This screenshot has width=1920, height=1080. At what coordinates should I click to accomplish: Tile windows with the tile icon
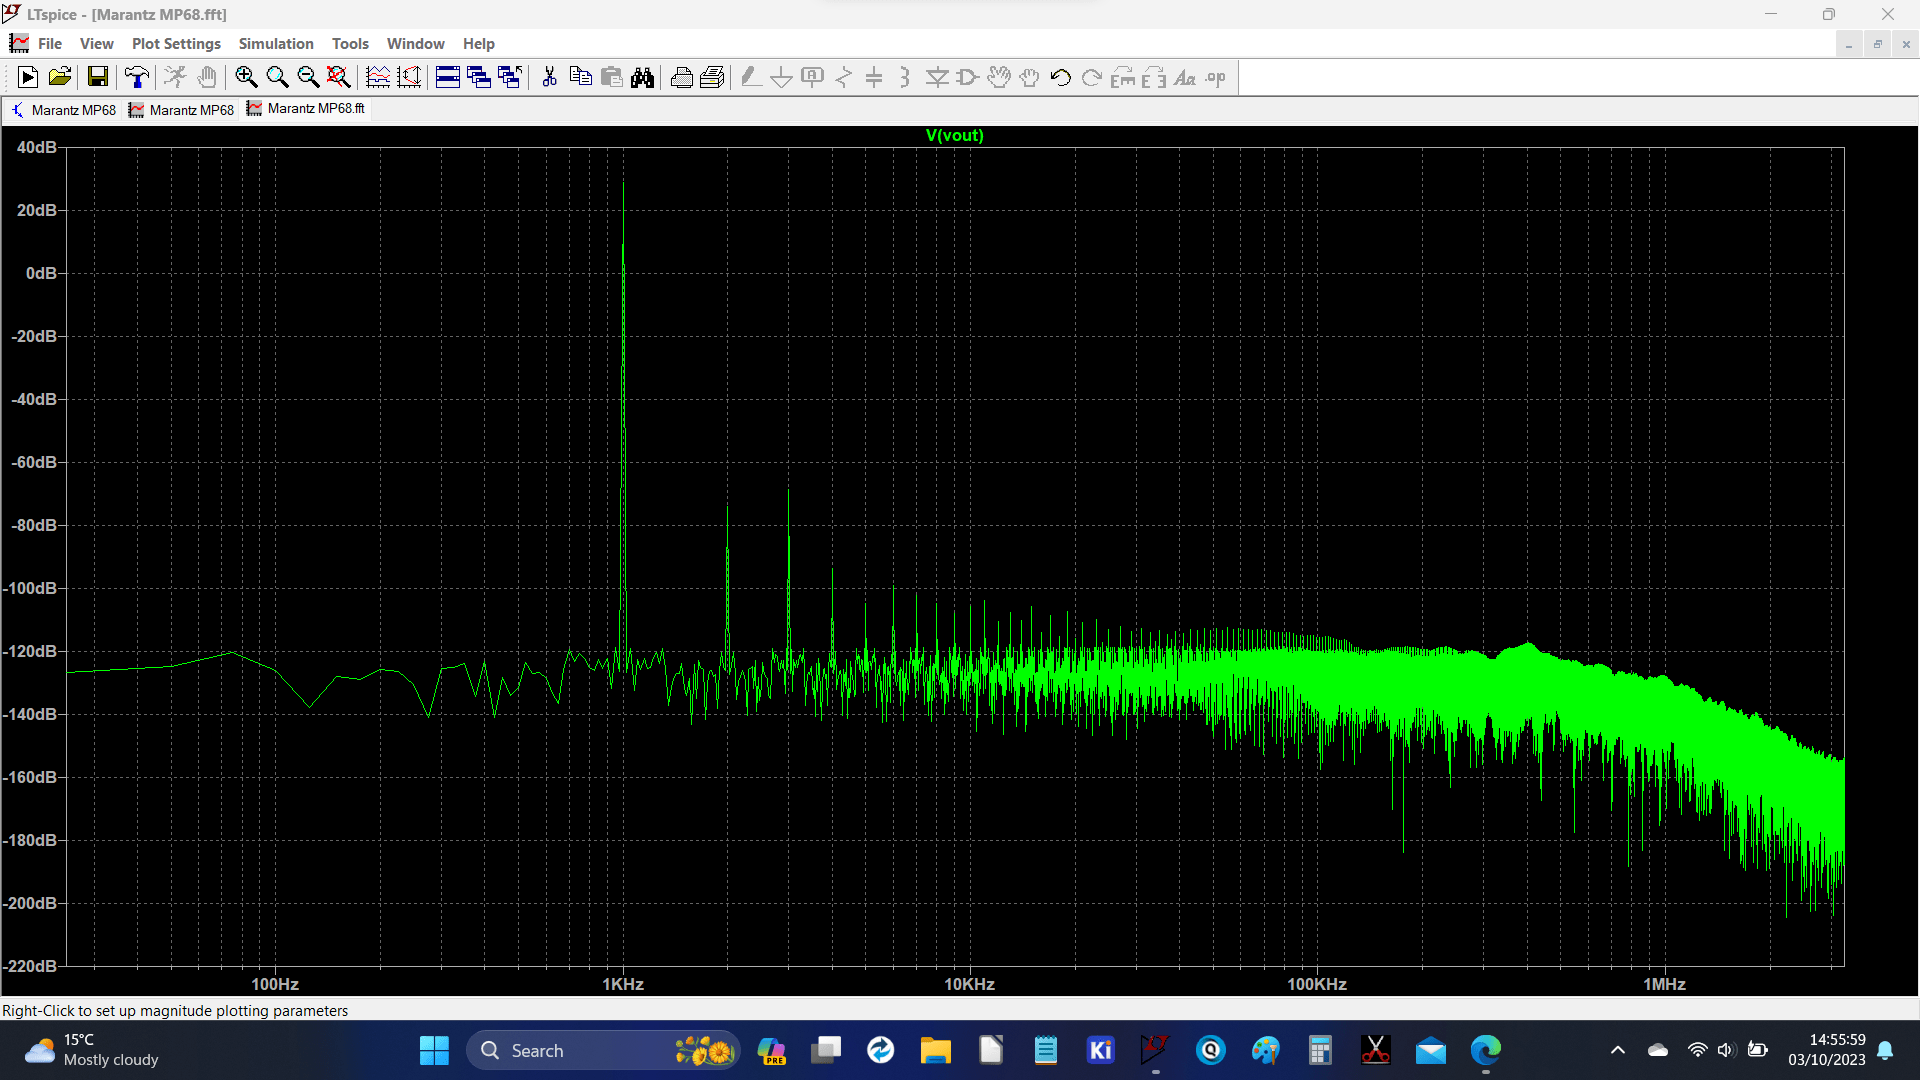click(x=448, y=77)
